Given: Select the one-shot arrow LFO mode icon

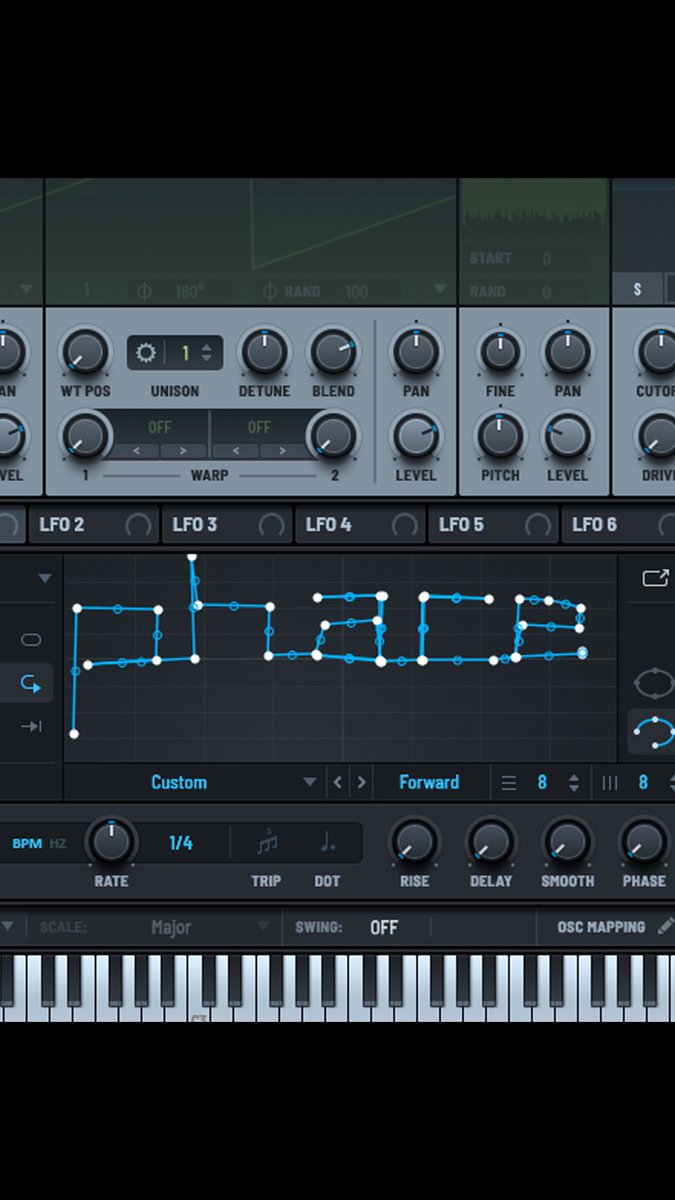Looking at the screenshot, I should pos(31,726).
